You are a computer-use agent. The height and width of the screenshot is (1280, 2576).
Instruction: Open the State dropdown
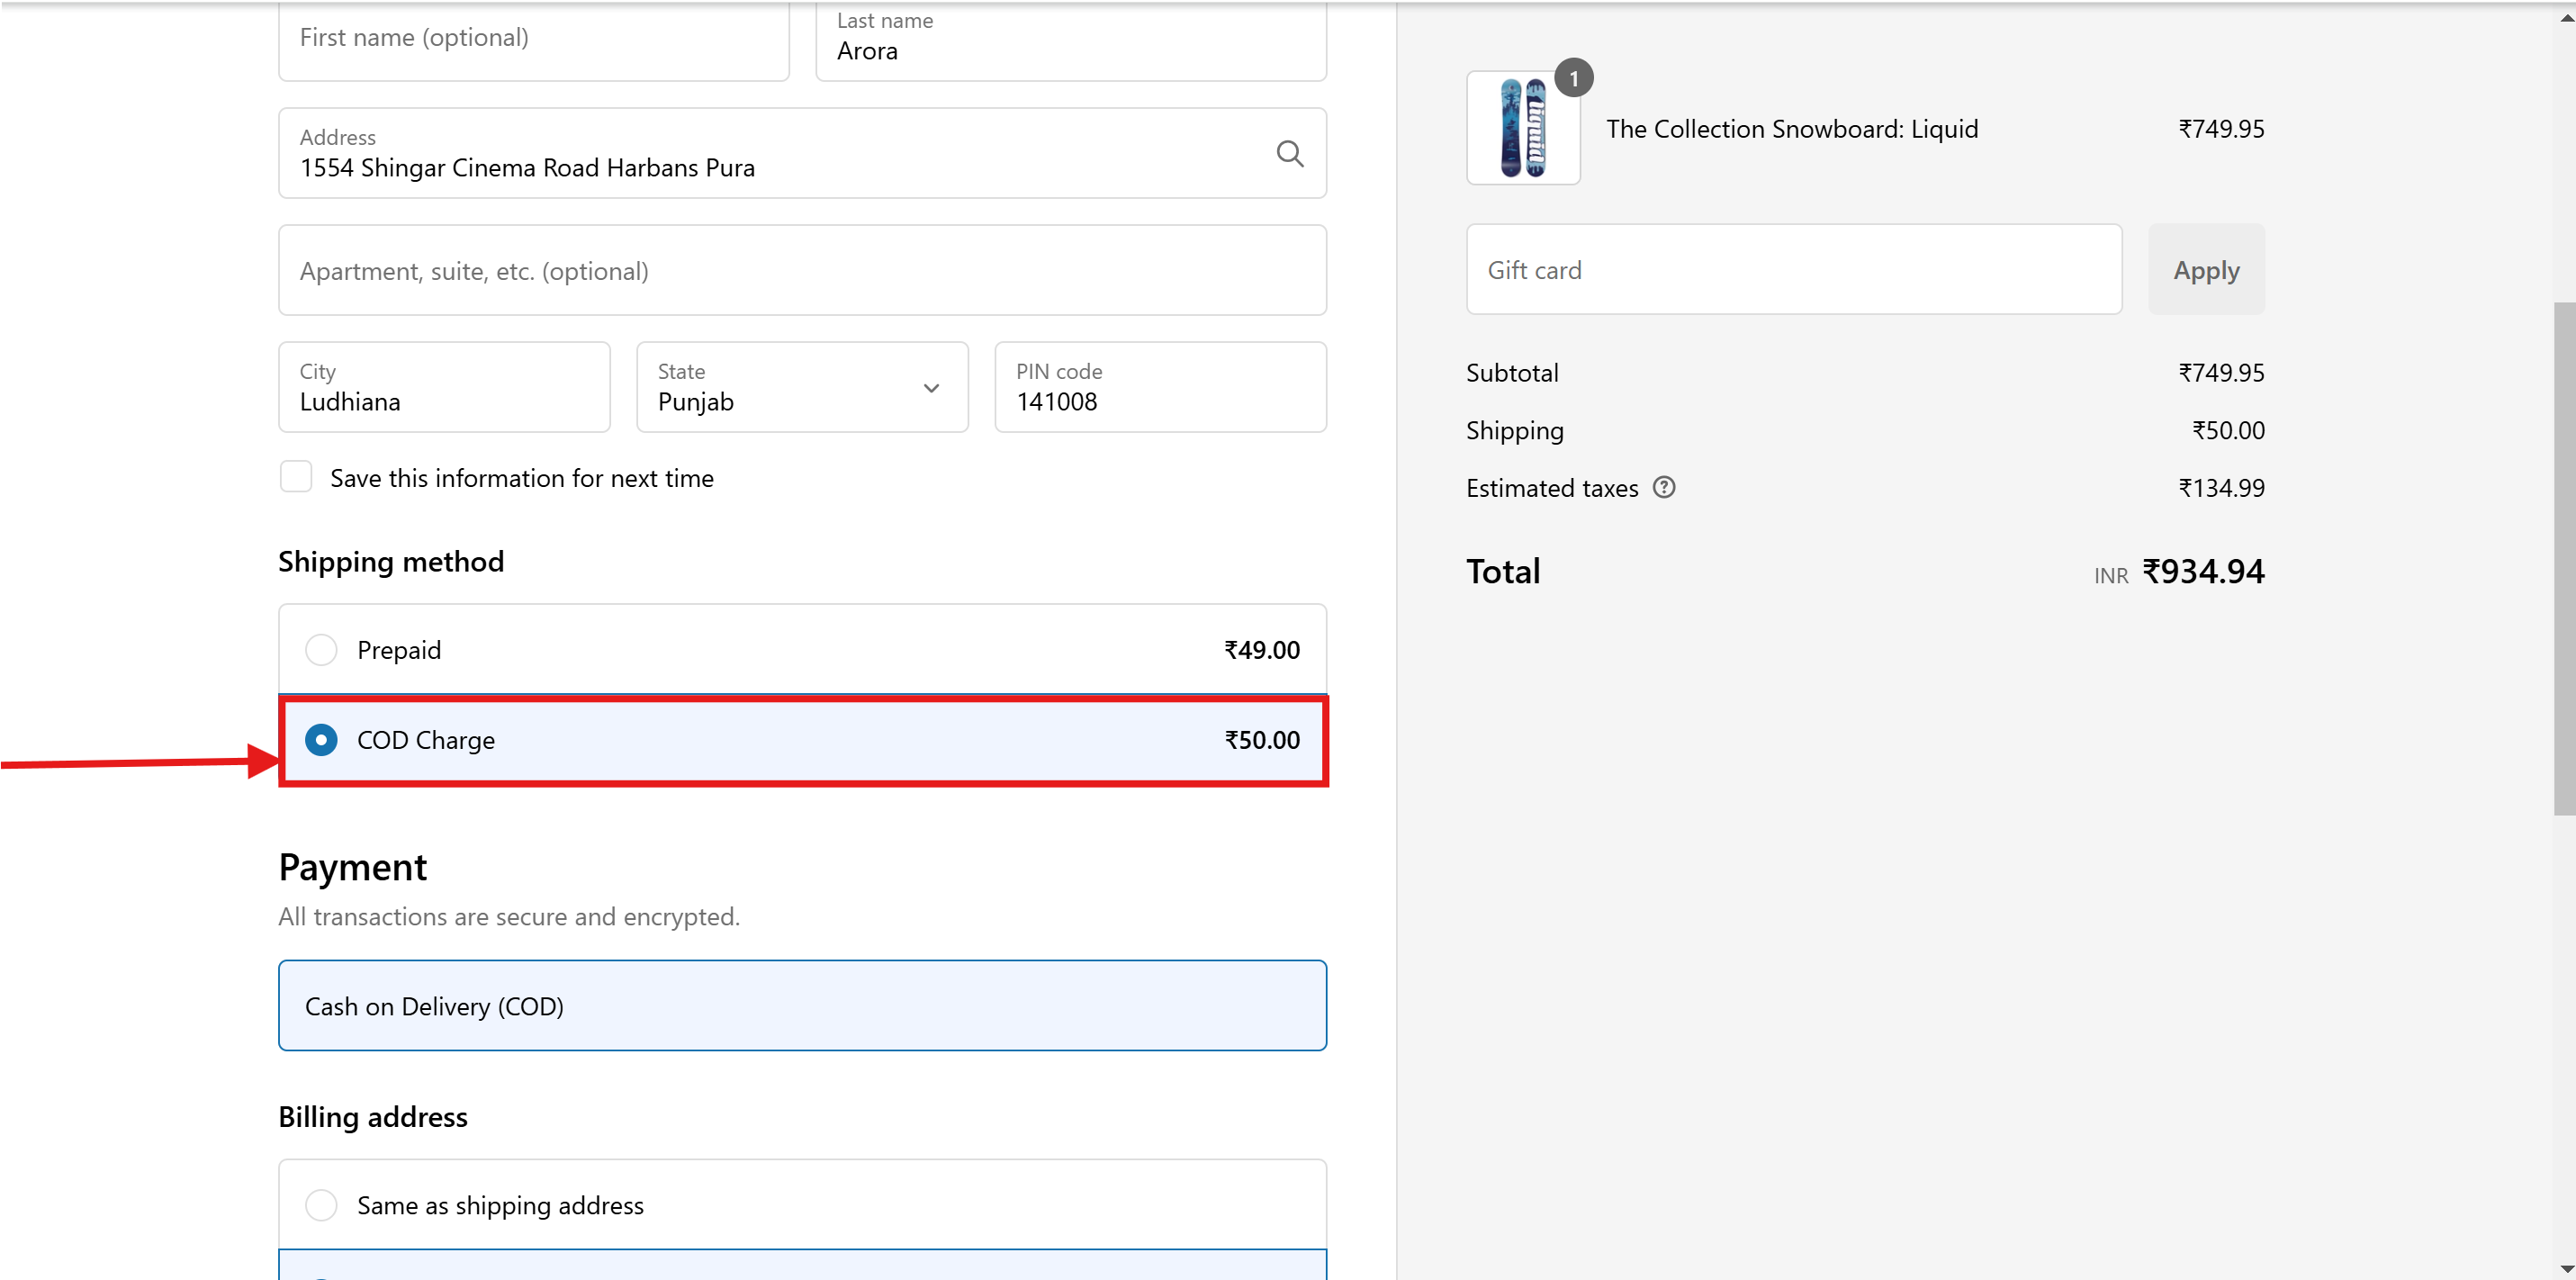point(801,388)
